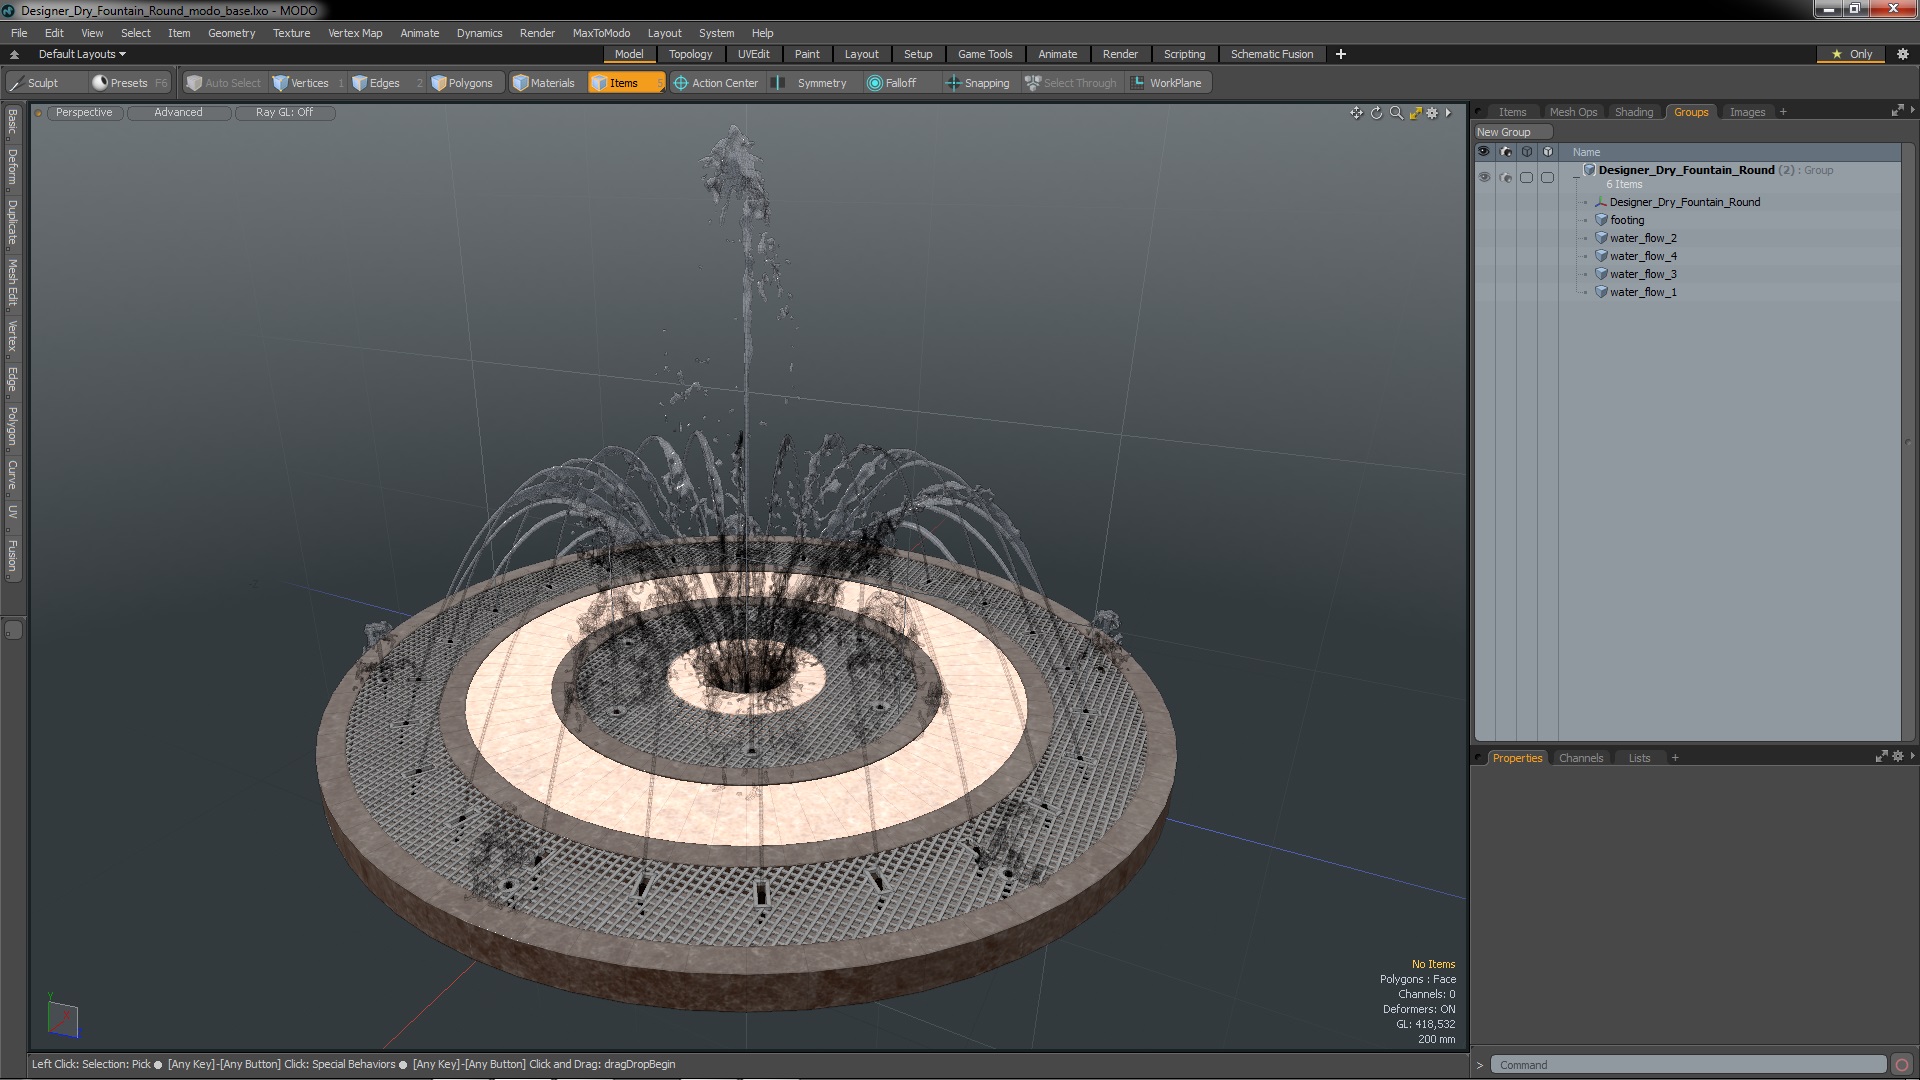
Task: Click the viewport rotate icon
Action: pyautogui.click(x=1376, y=113)
